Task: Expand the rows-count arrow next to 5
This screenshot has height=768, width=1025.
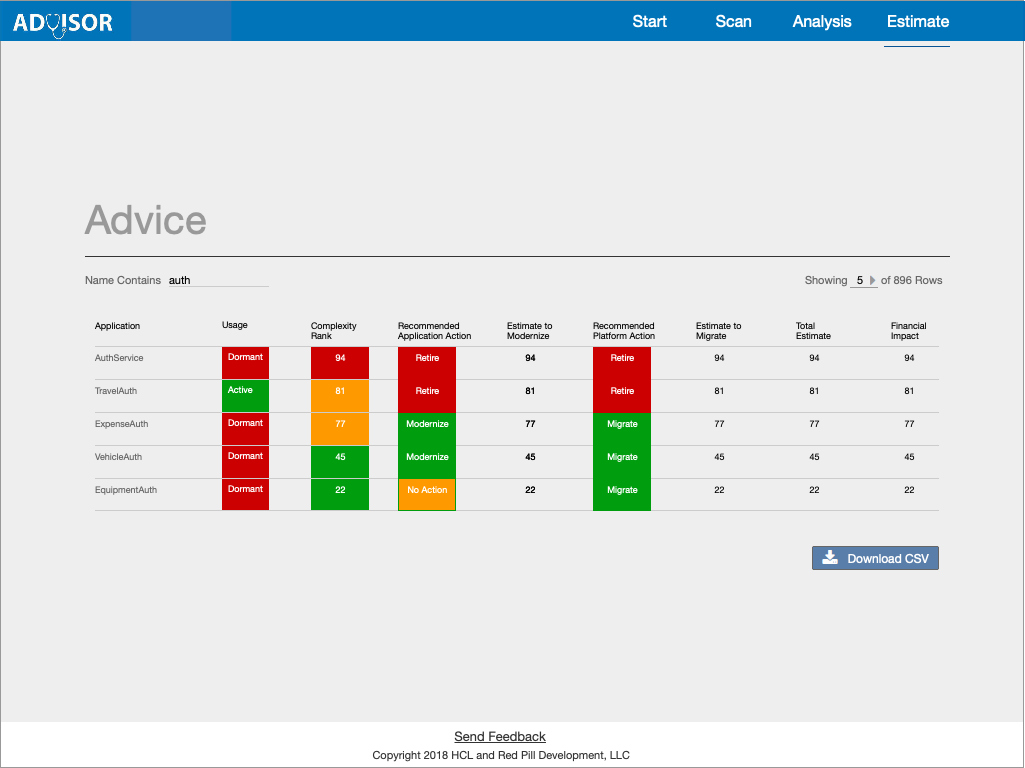Action: coord(872,281)
